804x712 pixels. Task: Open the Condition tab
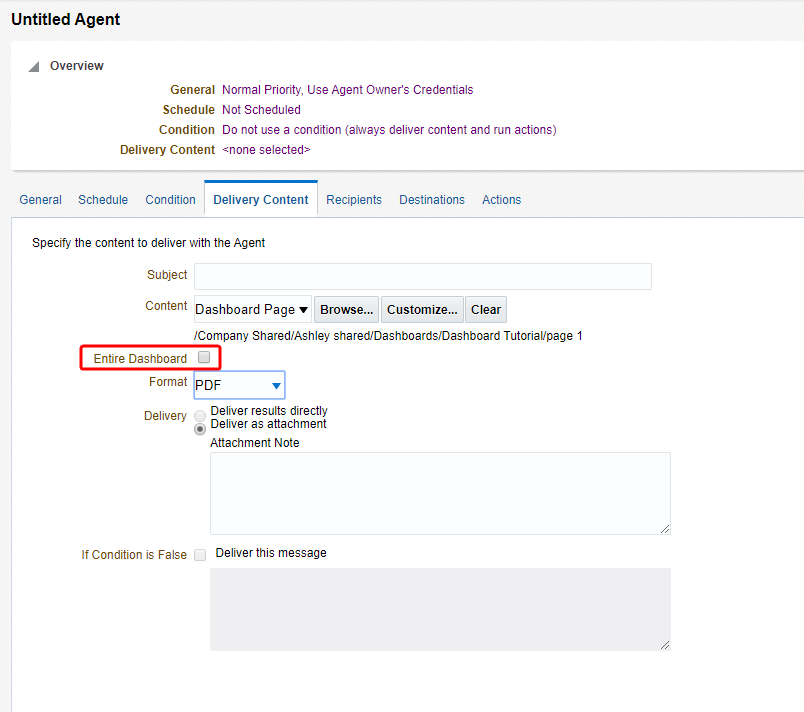(170, 200)
